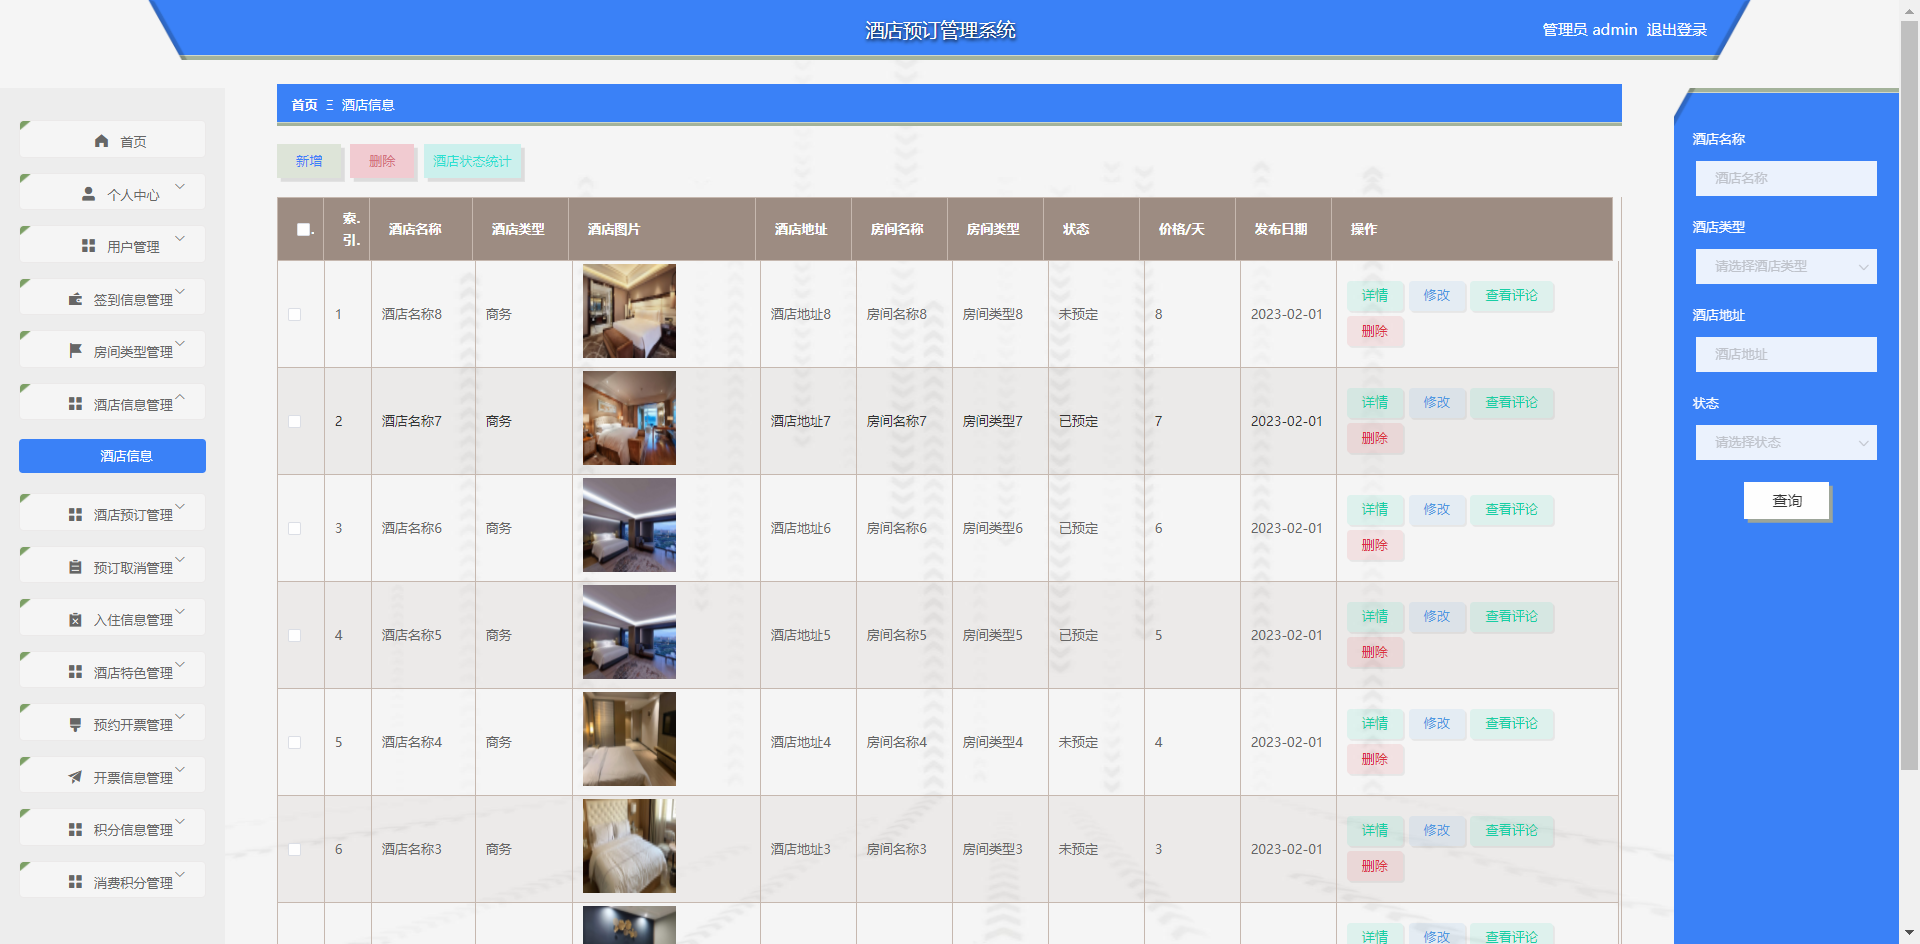This screenshot has width=1920, height=944.
Task: Click the 酒店名称 column header
Action: [x=415, y=229]
